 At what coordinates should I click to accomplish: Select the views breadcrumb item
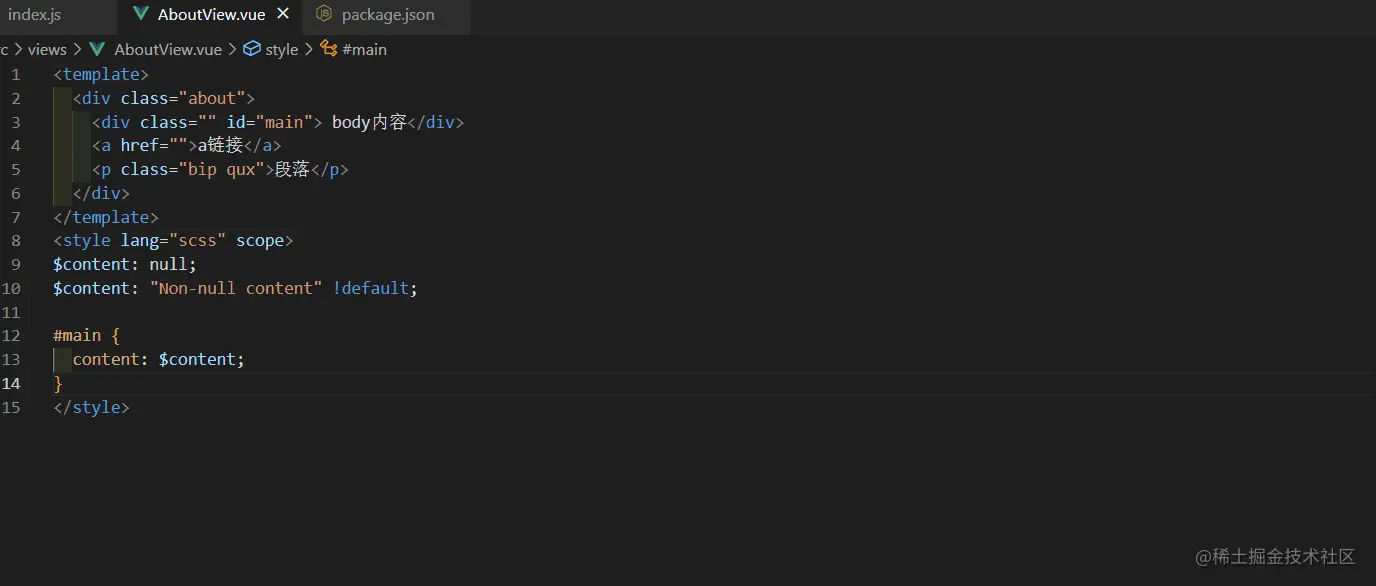pos(47,49)
